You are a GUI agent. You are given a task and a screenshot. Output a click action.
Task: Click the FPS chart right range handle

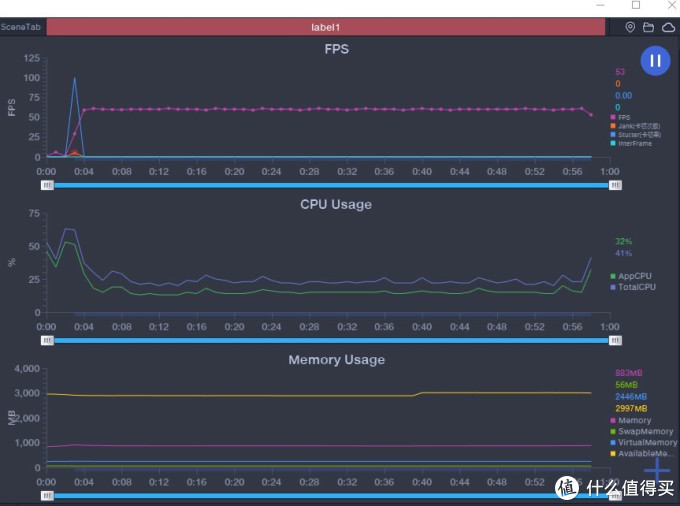tap(615, 185)
